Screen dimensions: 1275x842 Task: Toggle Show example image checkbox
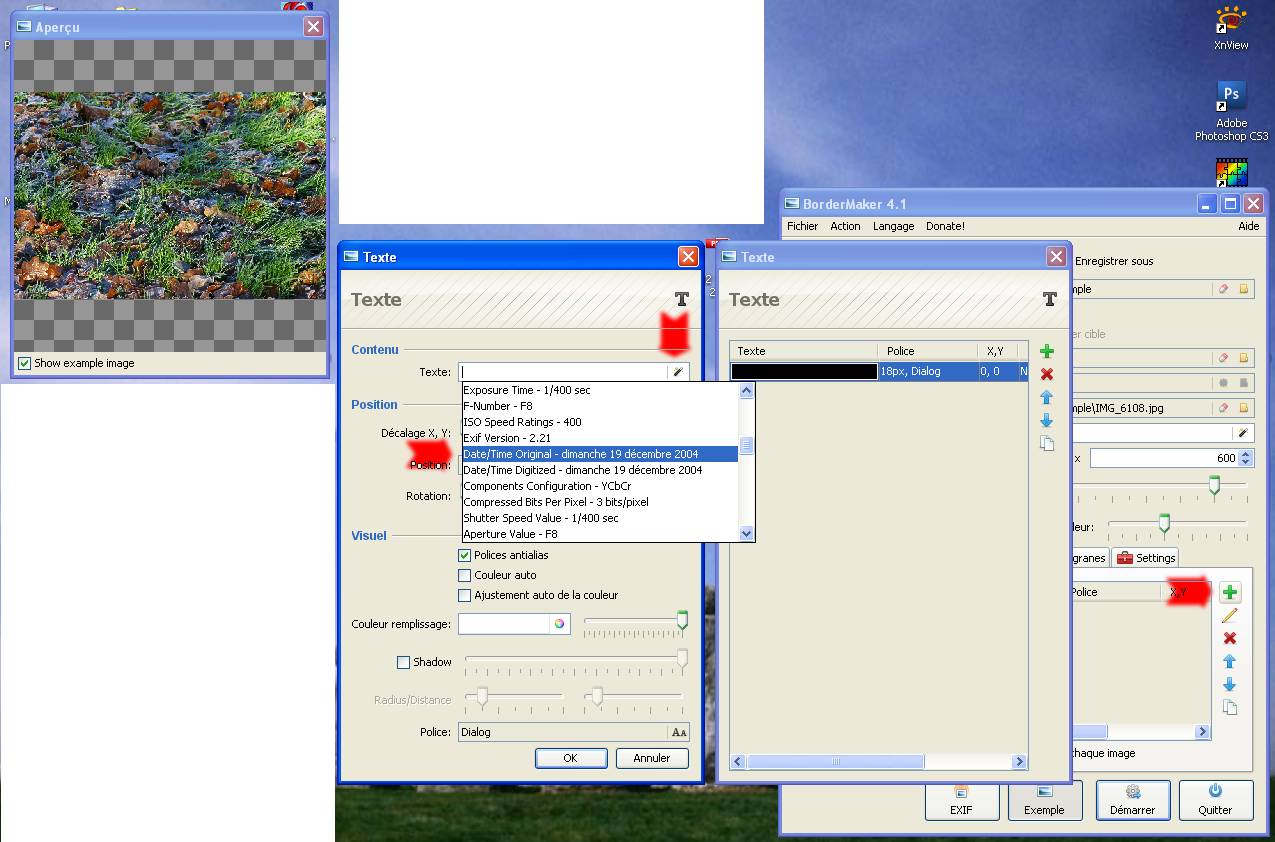[x=25, y=363]
